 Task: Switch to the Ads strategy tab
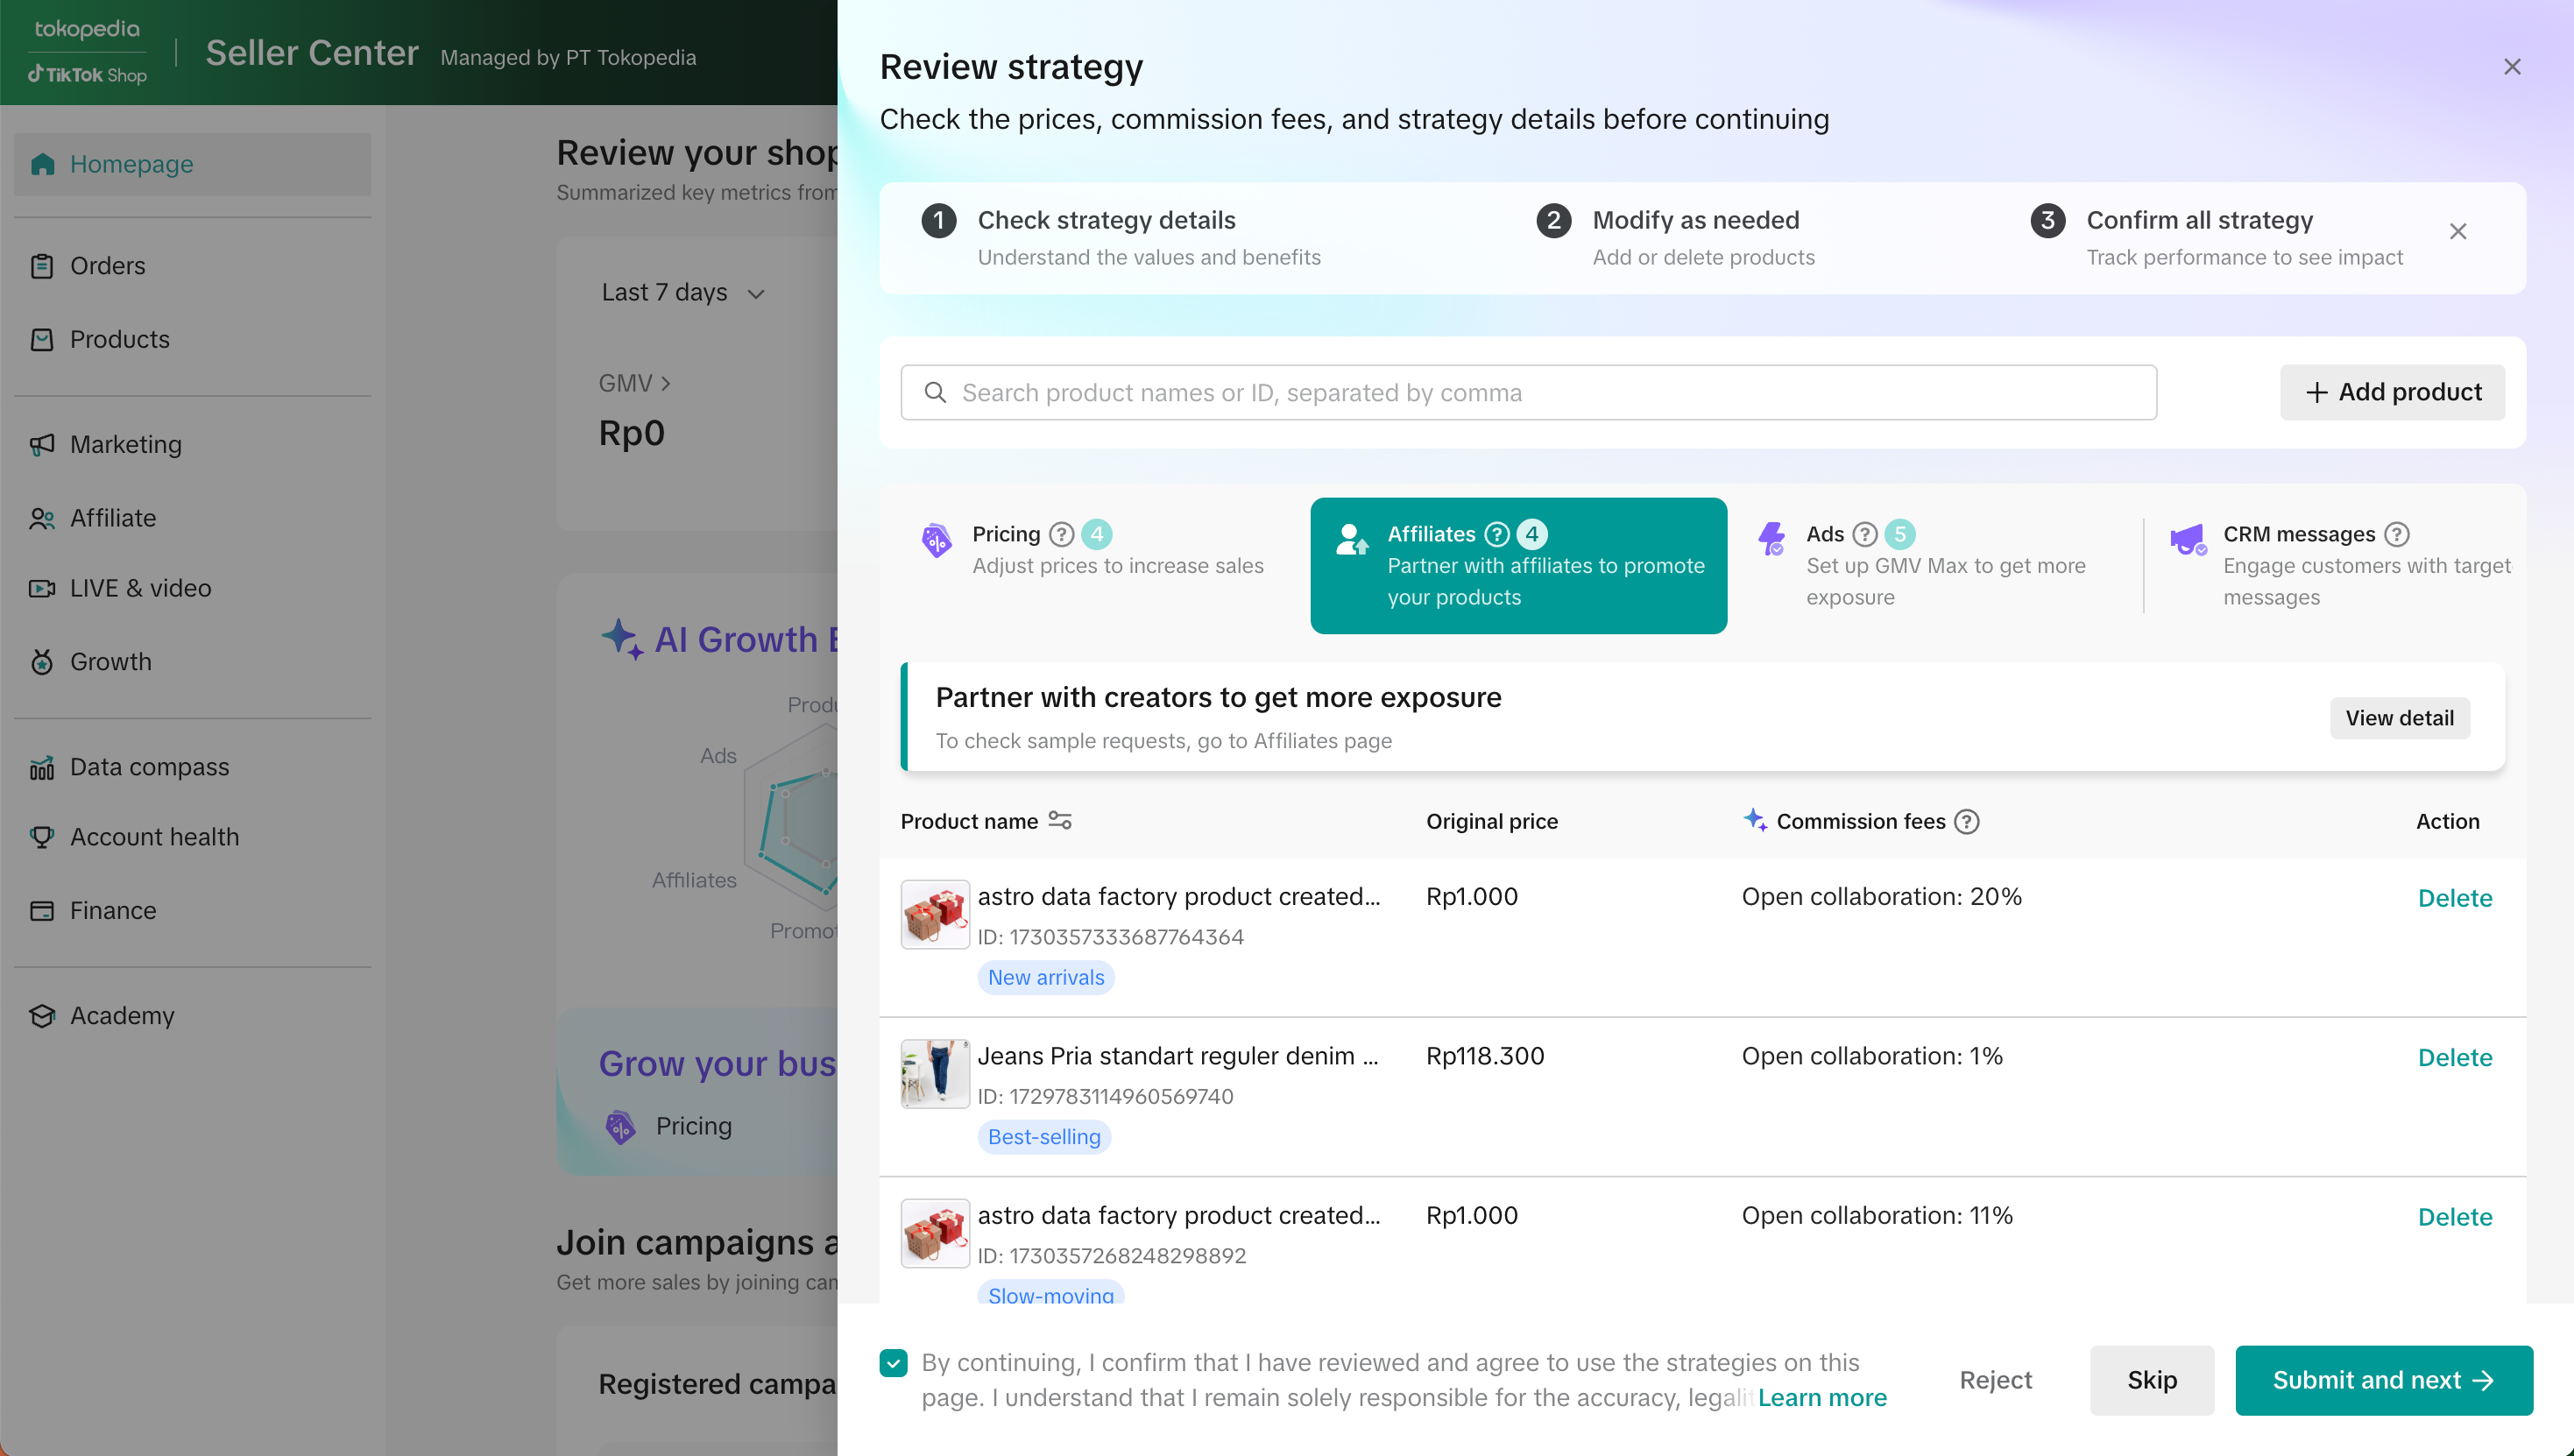(x=1934, y=565)
